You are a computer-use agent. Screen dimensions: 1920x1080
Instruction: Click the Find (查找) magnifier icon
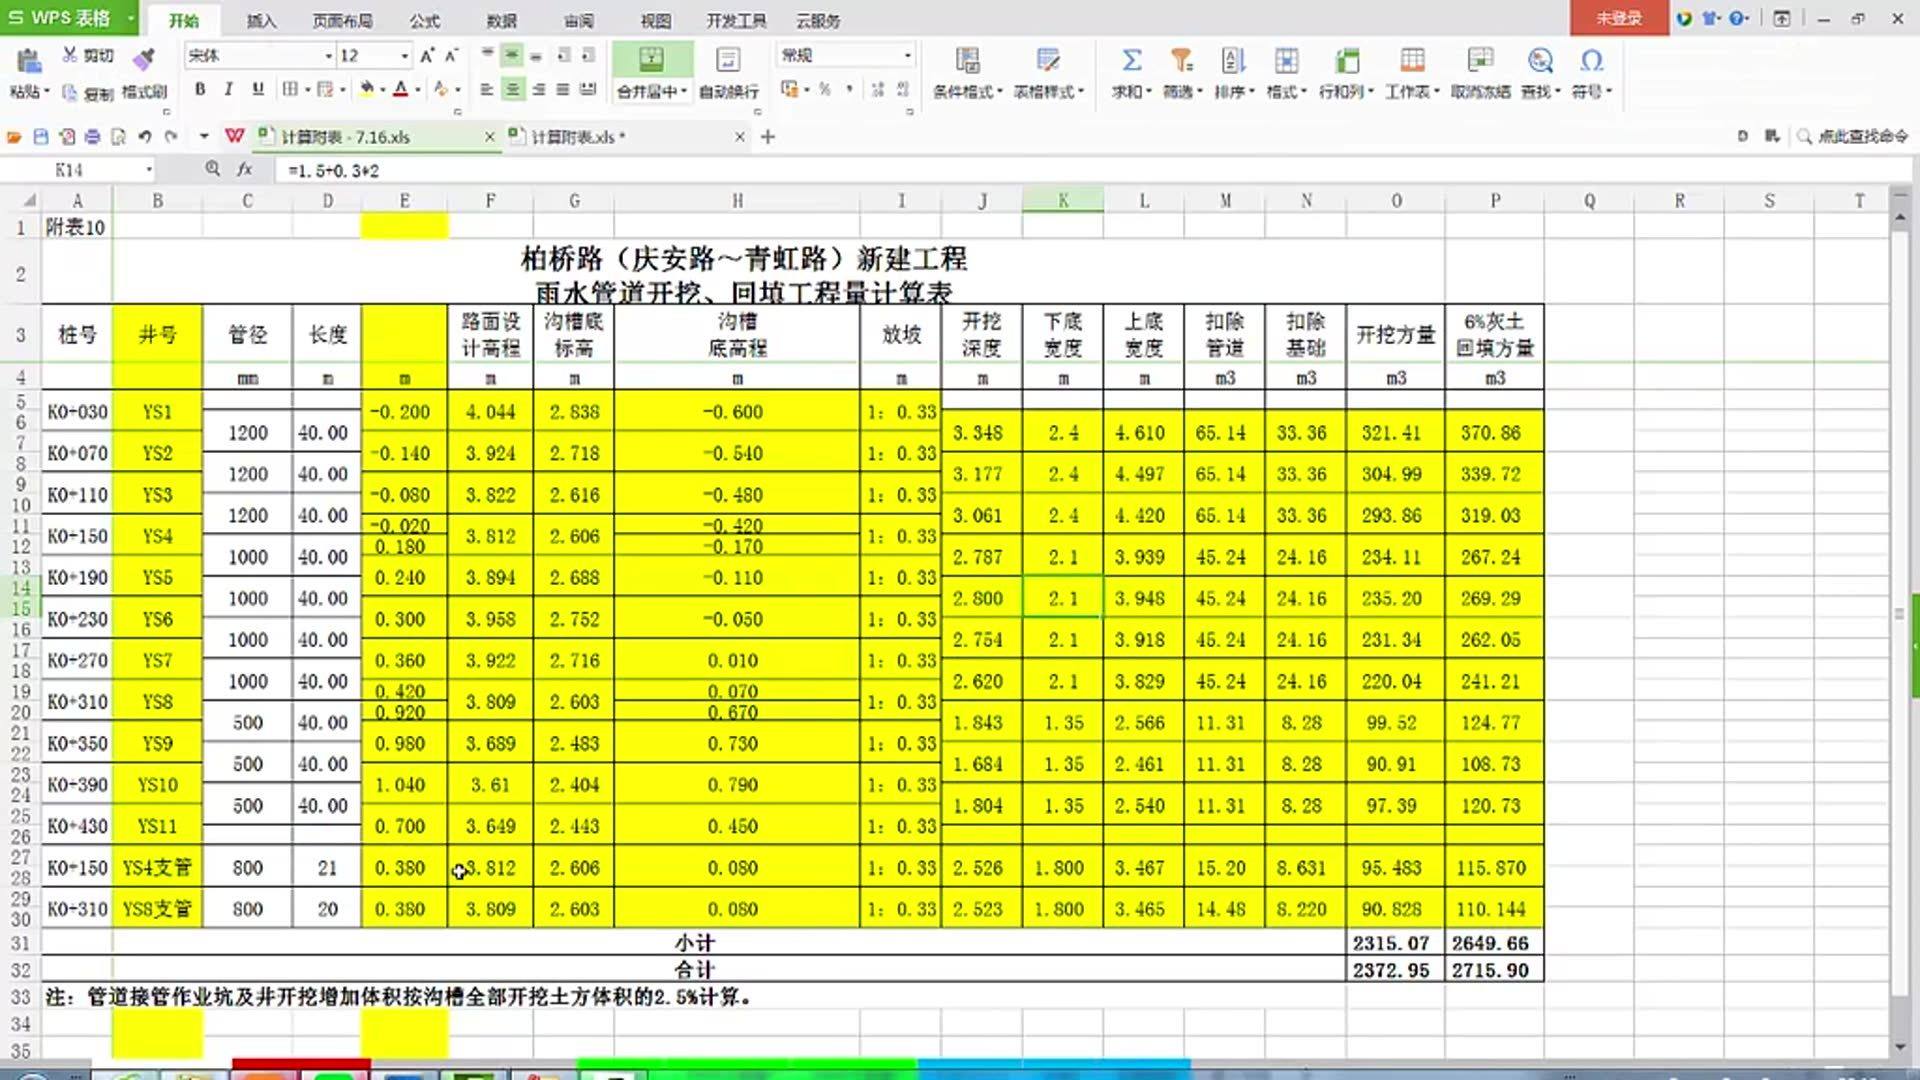(x=1540, y=61)
